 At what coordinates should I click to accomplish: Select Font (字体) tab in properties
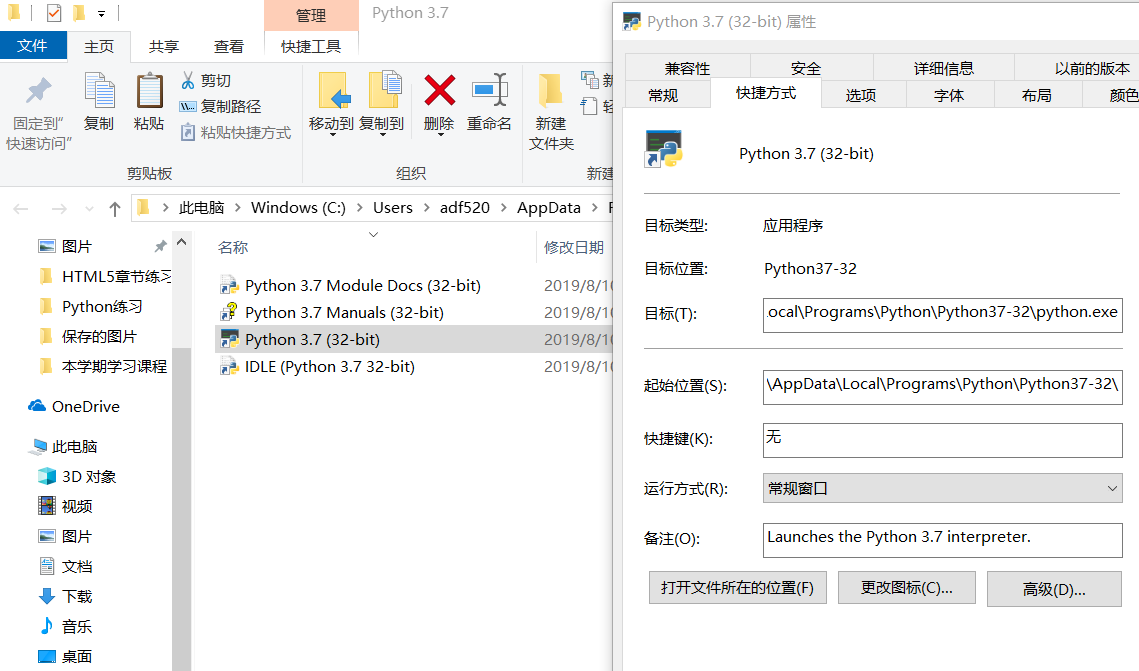(x=949, y=95)
